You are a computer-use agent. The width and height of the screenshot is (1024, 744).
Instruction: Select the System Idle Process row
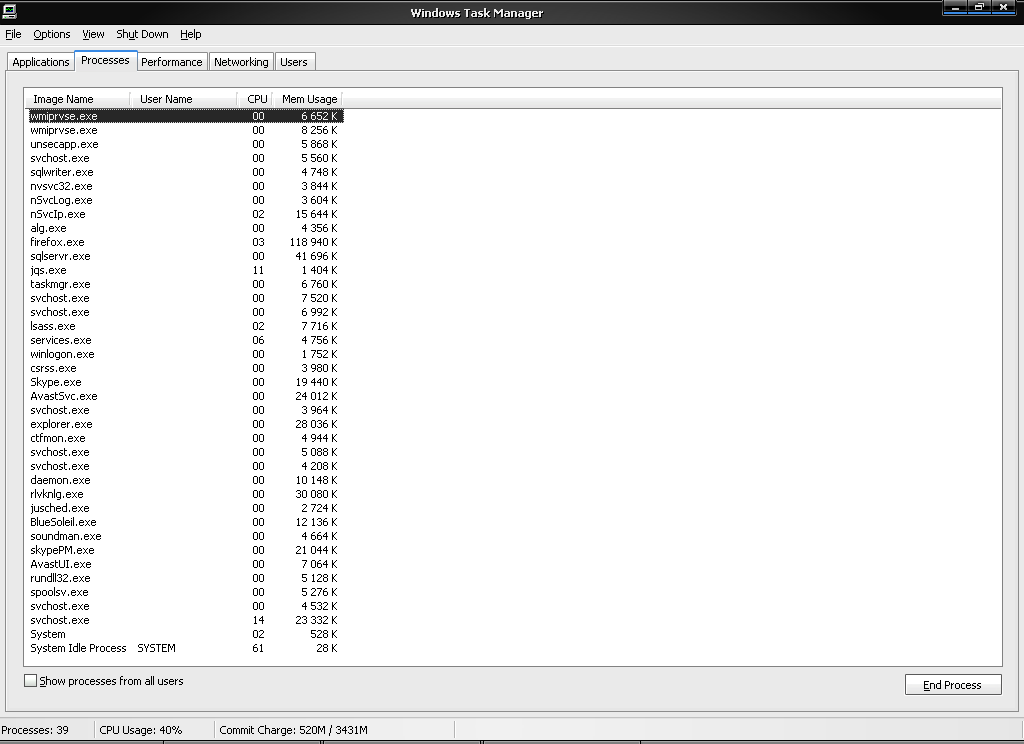tap(78, 648)
